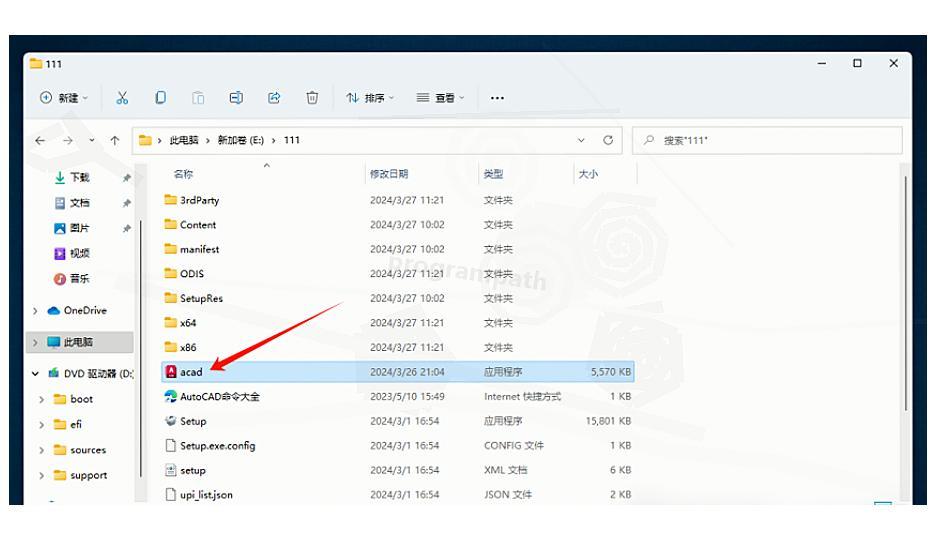Expand the support folder node
Viewport: 937px width, 541px height.
tap(42, 476)
